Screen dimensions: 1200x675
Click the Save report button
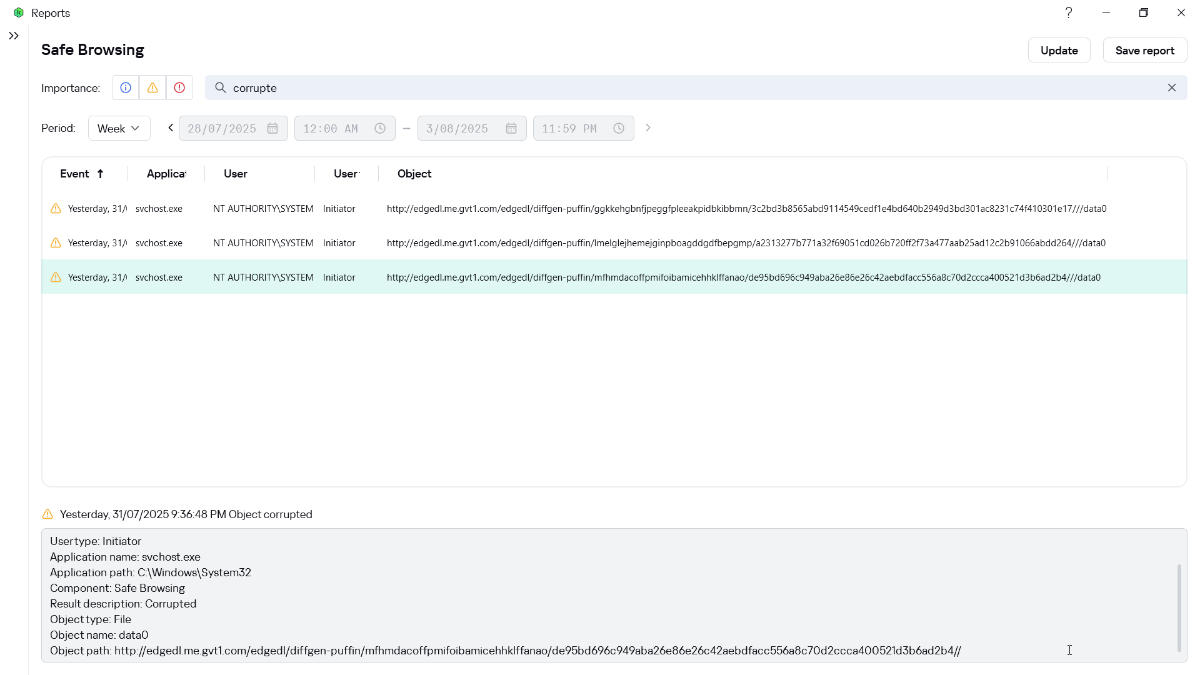coord(1145,50)
